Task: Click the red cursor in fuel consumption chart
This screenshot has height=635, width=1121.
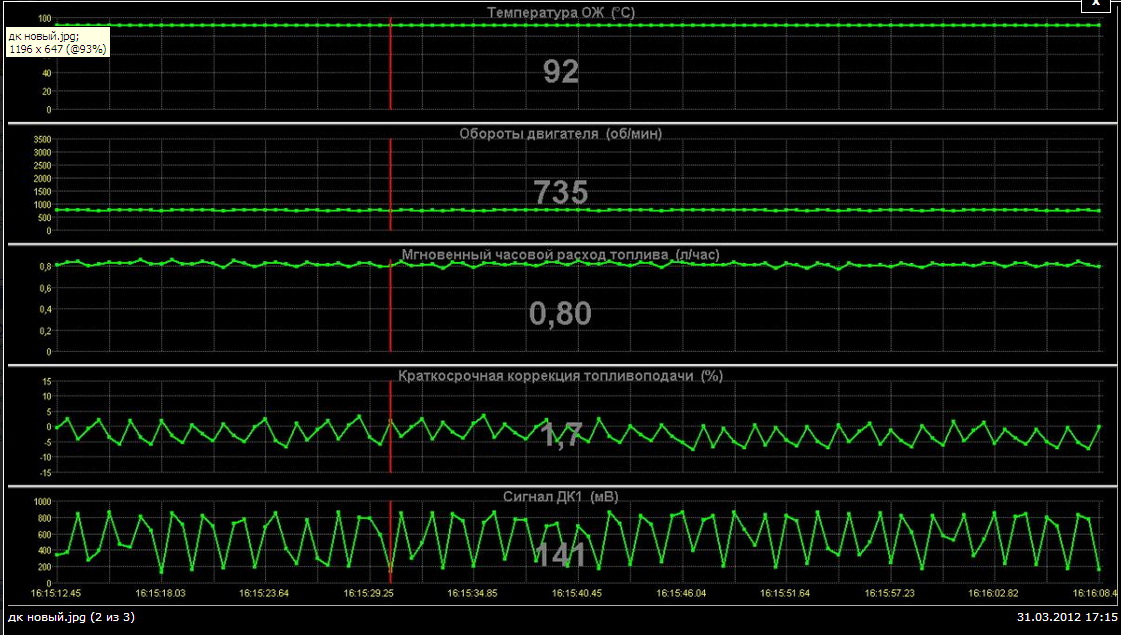Action: (x=390, y=305)
